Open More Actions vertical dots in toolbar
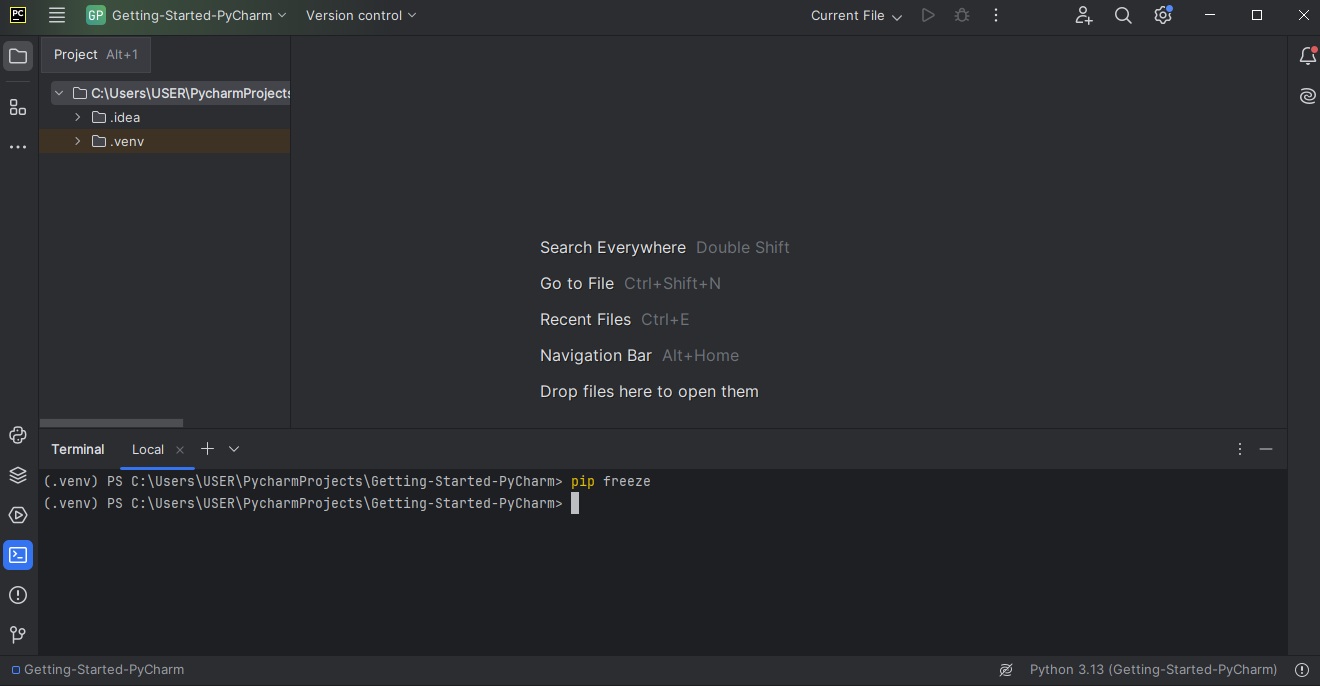This screenshot has width=1320, height=686. 996,15
